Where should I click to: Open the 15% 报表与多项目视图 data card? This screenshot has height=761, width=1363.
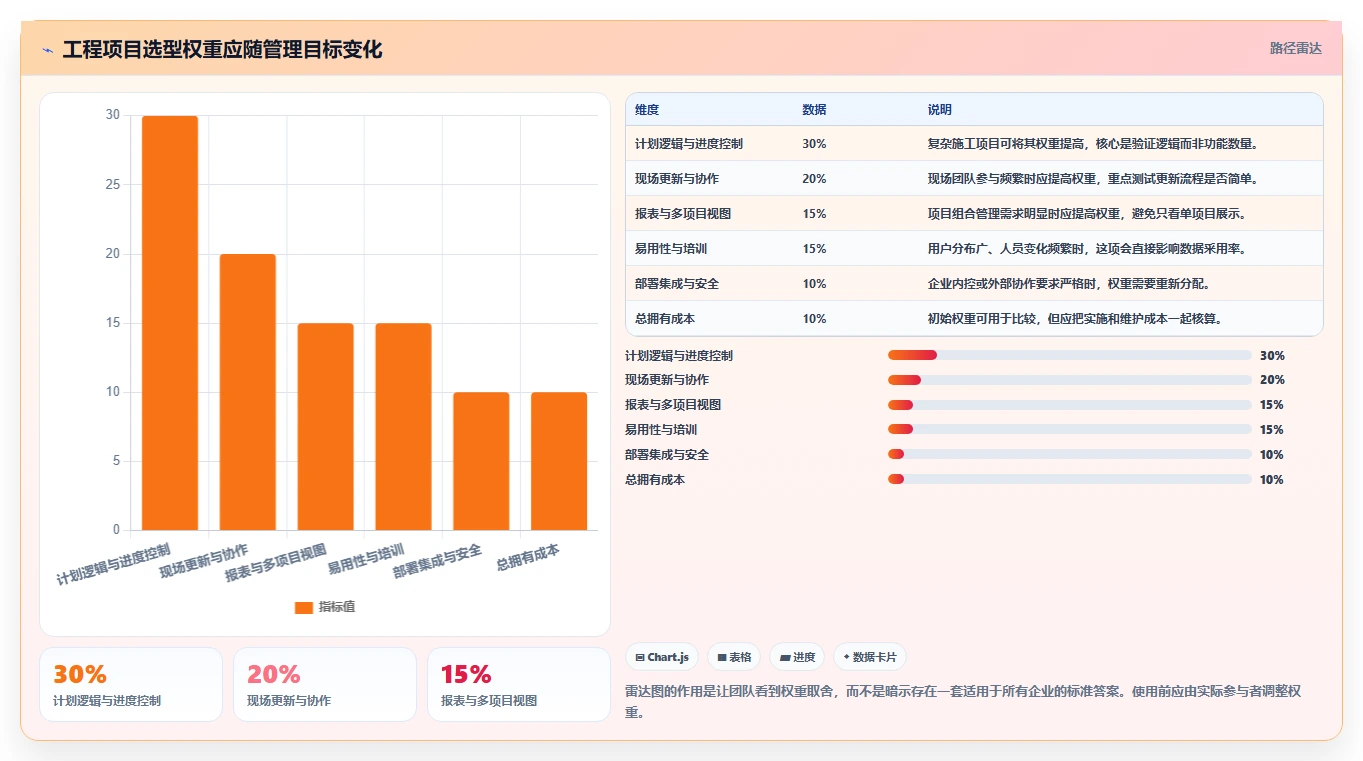pos(519,684)
